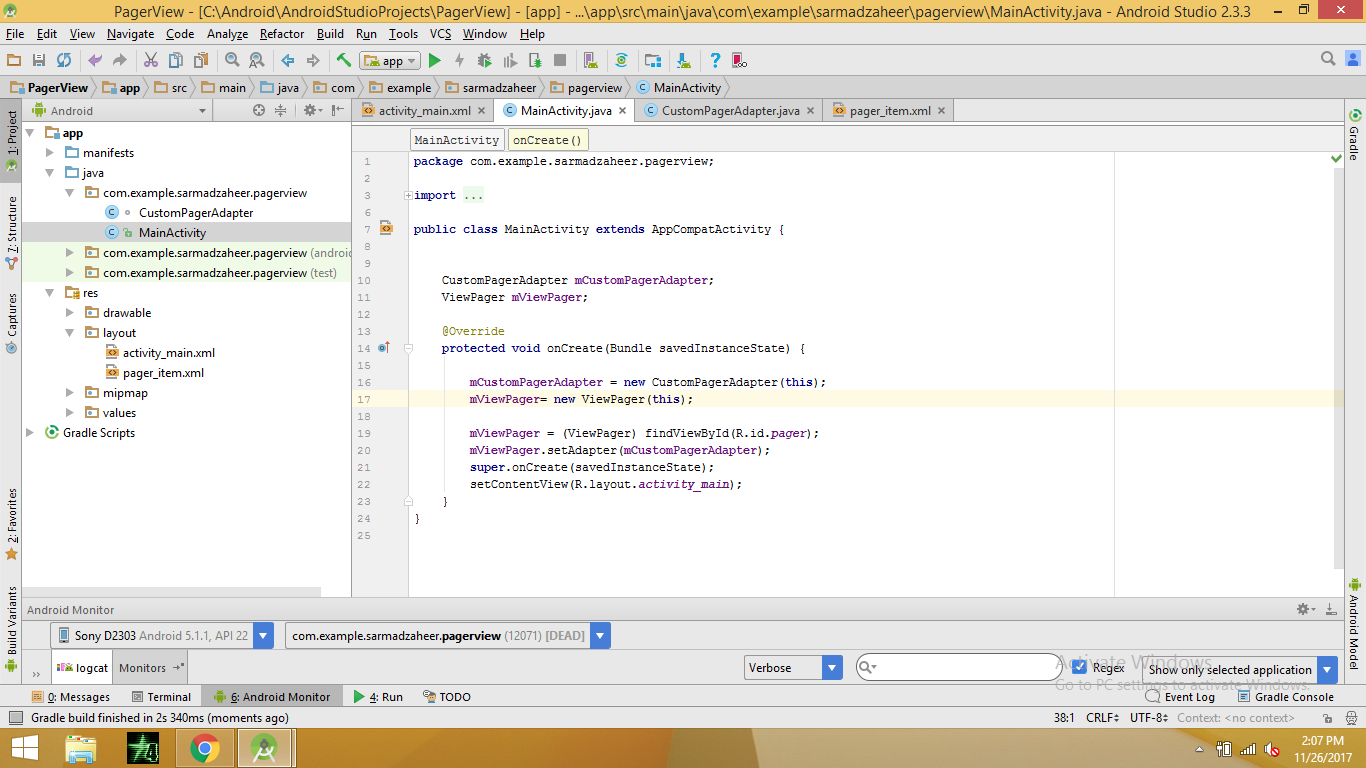The image size is (1366, 768).
Task: Open the app run configuration dropdown
Action: point(389,61)
